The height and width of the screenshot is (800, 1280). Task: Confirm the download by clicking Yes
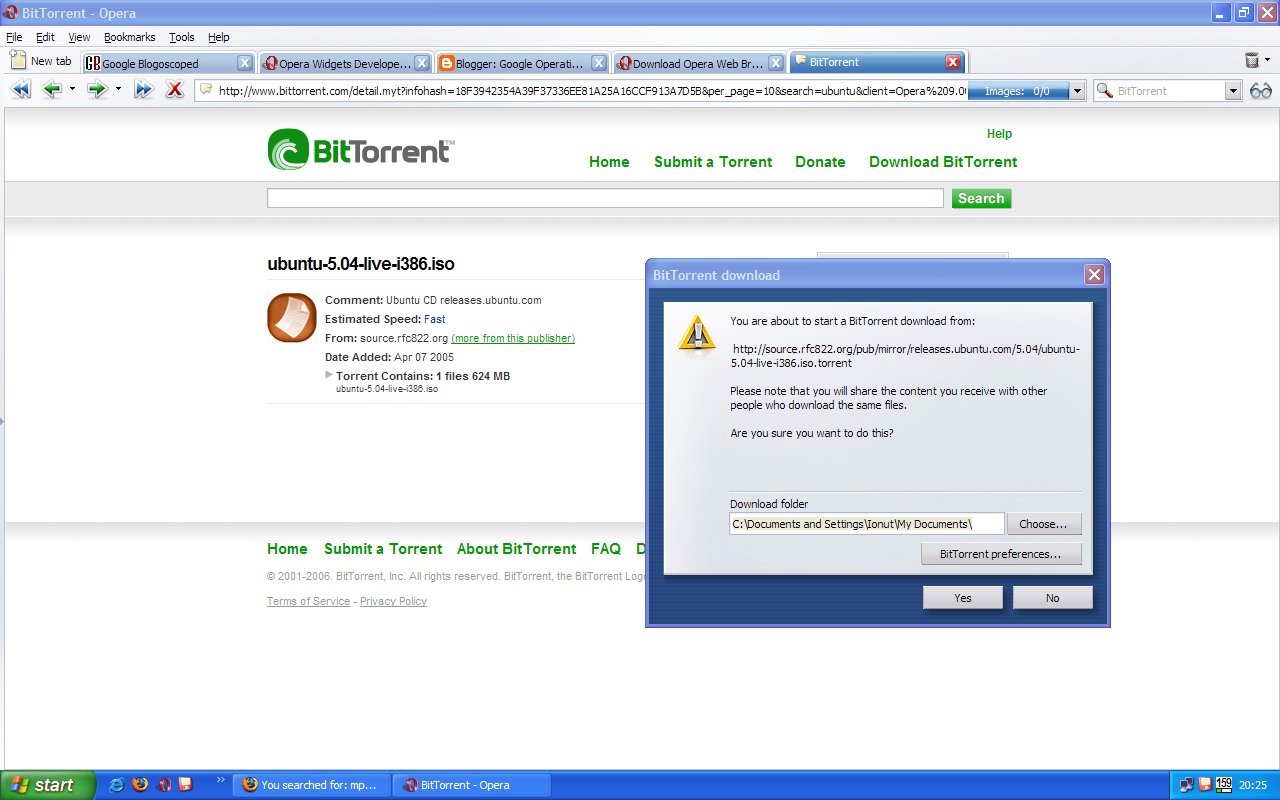point(962,598)
